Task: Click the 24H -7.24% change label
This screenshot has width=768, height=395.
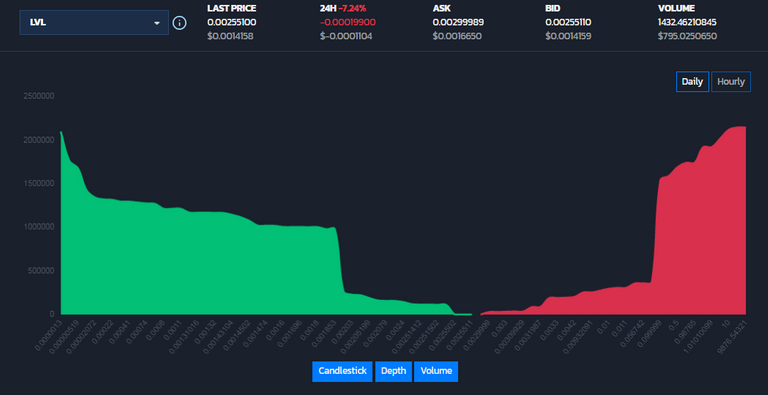Action: coord(343,8)
